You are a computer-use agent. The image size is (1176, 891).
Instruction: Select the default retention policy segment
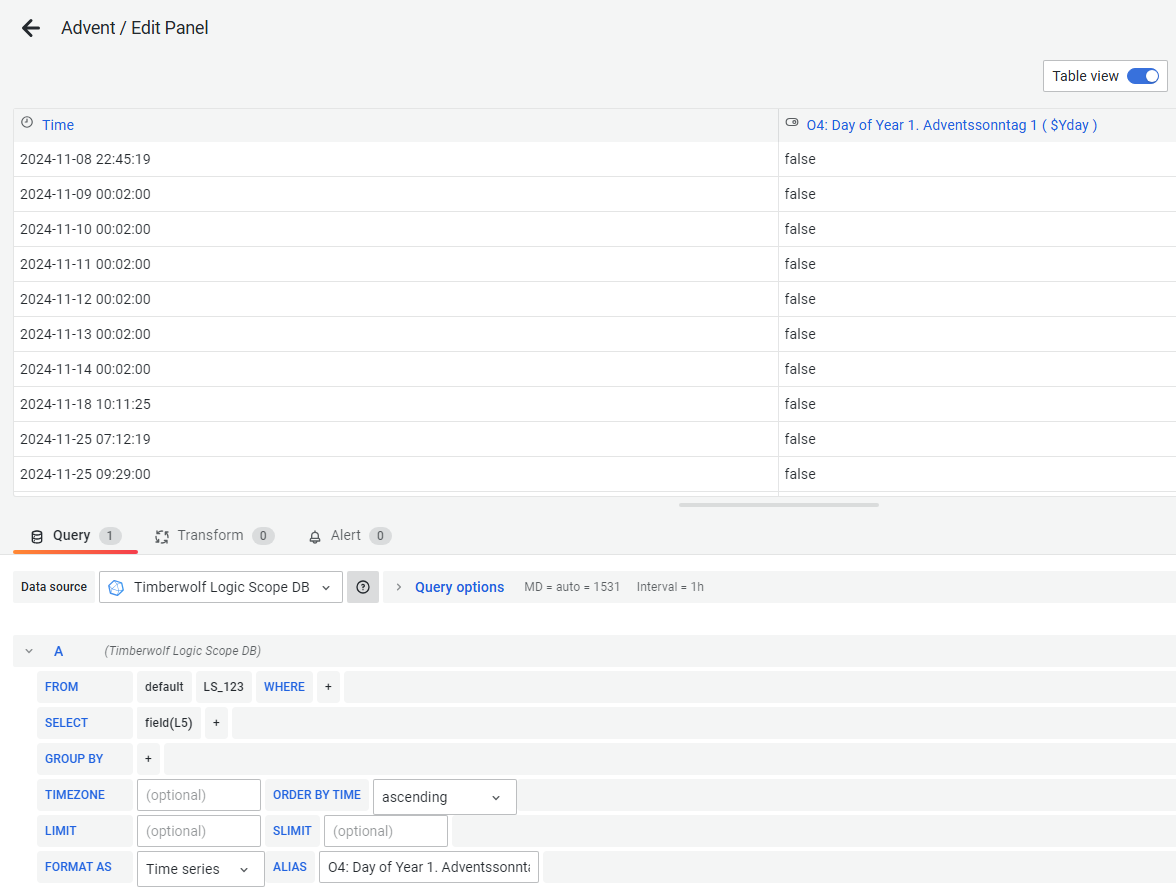point(164,687)
